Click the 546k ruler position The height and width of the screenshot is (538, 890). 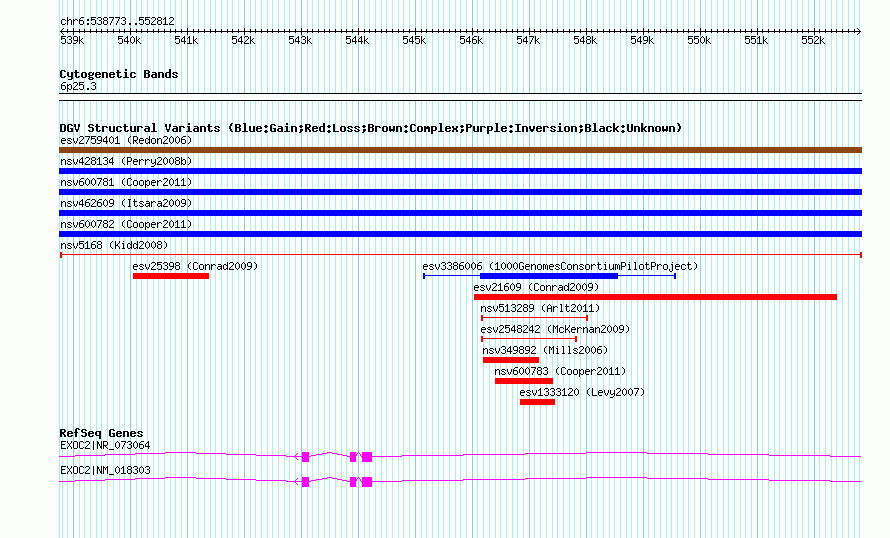471,40
